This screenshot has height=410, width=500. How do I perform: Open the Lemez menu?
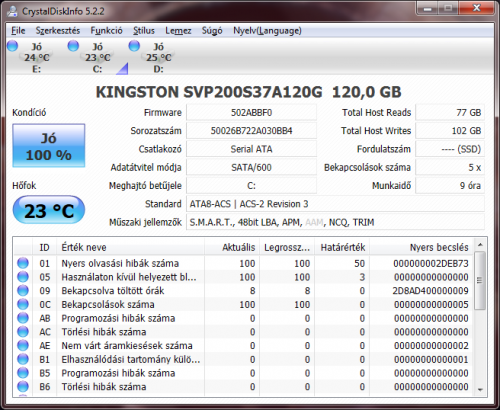[x=178, y=31]
